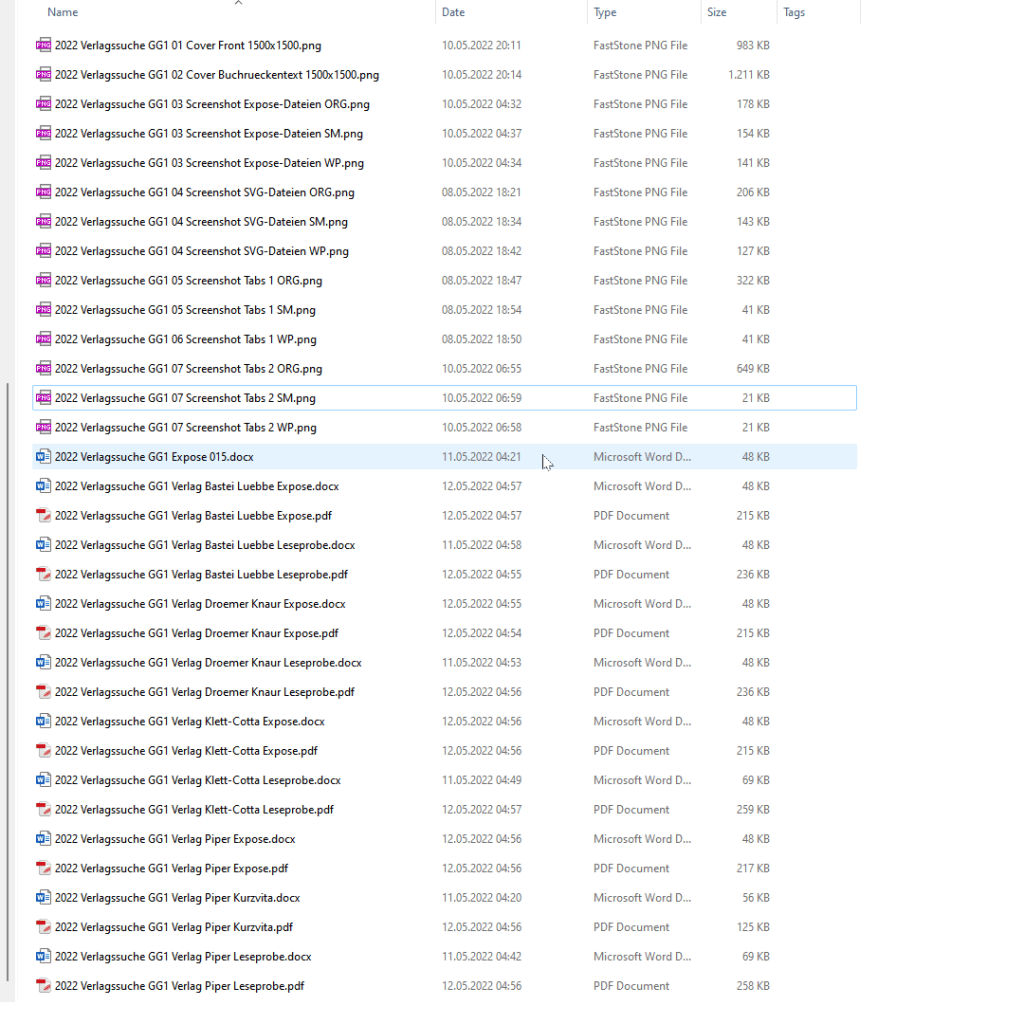Select Verlag Klett-Cotta Expose.pdf file name
This screenshot has height=1024, width=1024.
[x=186, y=751]
